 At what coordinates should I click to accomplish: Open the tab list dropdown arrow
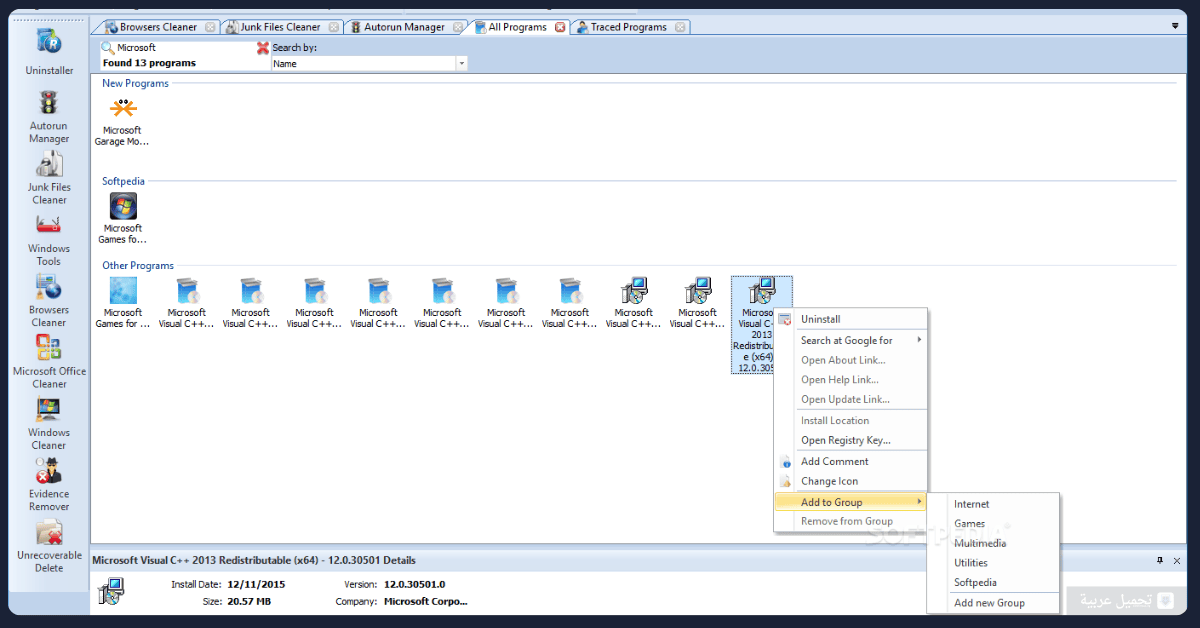point(1175,26)
